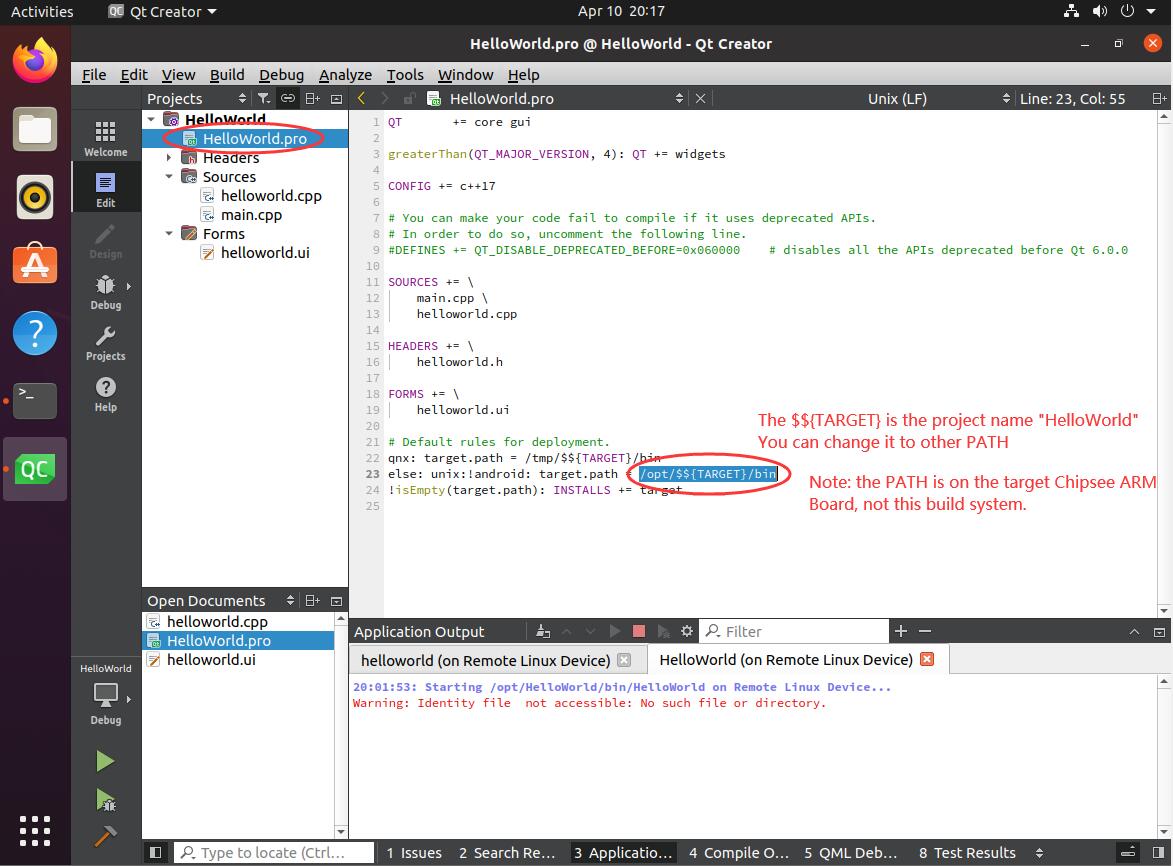Open Application Output settings gear
Screen dimensions: 1173x866
[687, 631]
